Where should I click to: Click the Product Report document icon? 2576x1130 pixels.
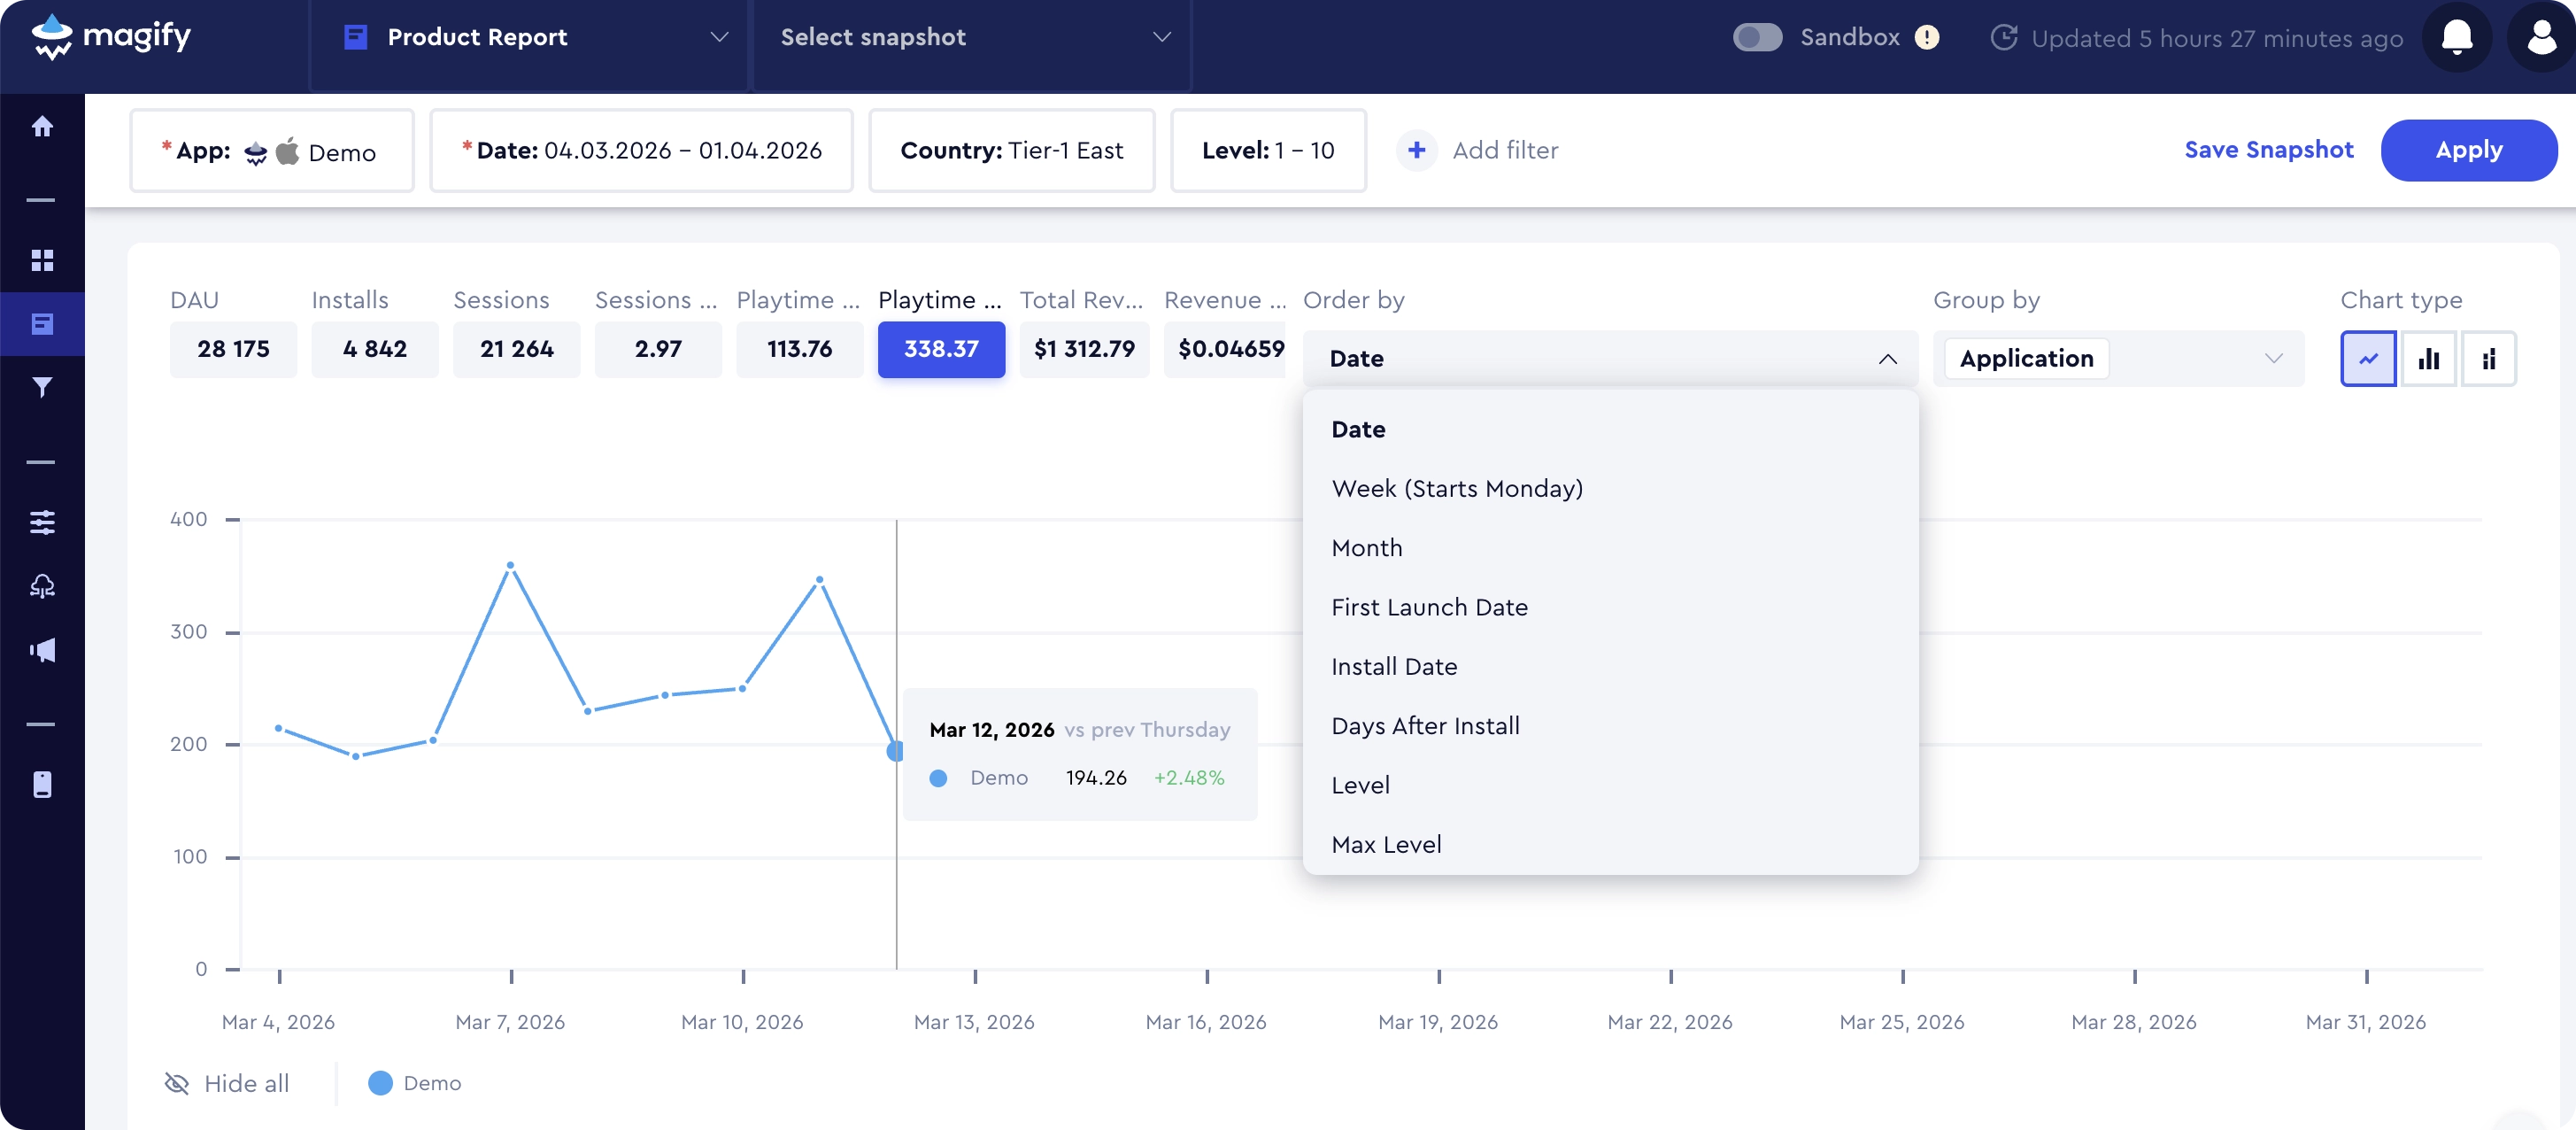click(x=354, y=37)
